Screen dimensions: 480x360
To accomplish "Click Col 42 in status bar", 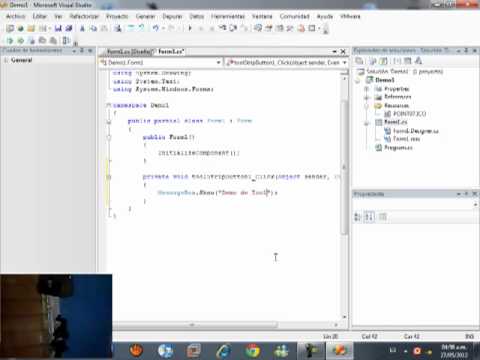I will point(369,336).
